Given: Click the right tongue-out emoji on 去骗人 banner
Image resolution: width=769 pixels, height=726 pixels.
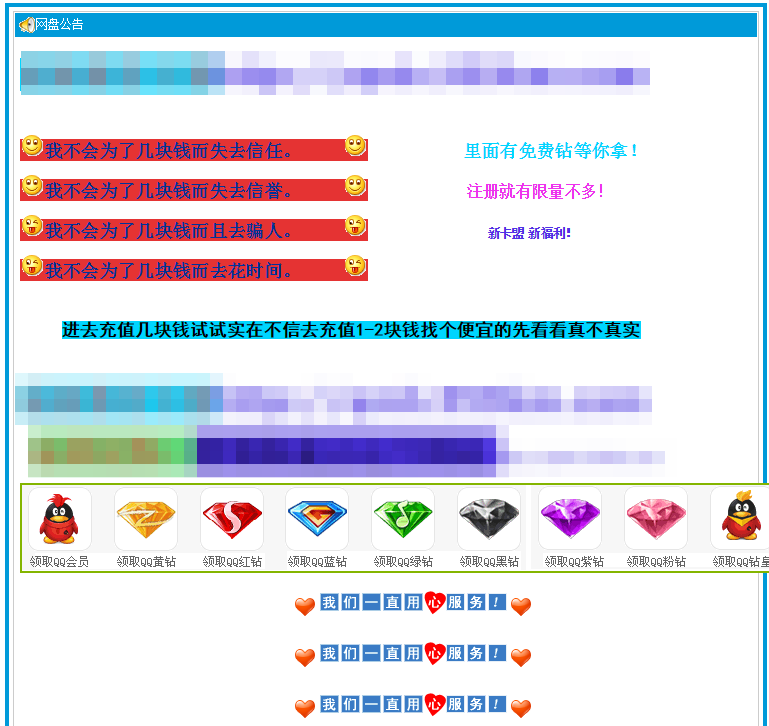Looking at the screenshot, I should point(356,226).
